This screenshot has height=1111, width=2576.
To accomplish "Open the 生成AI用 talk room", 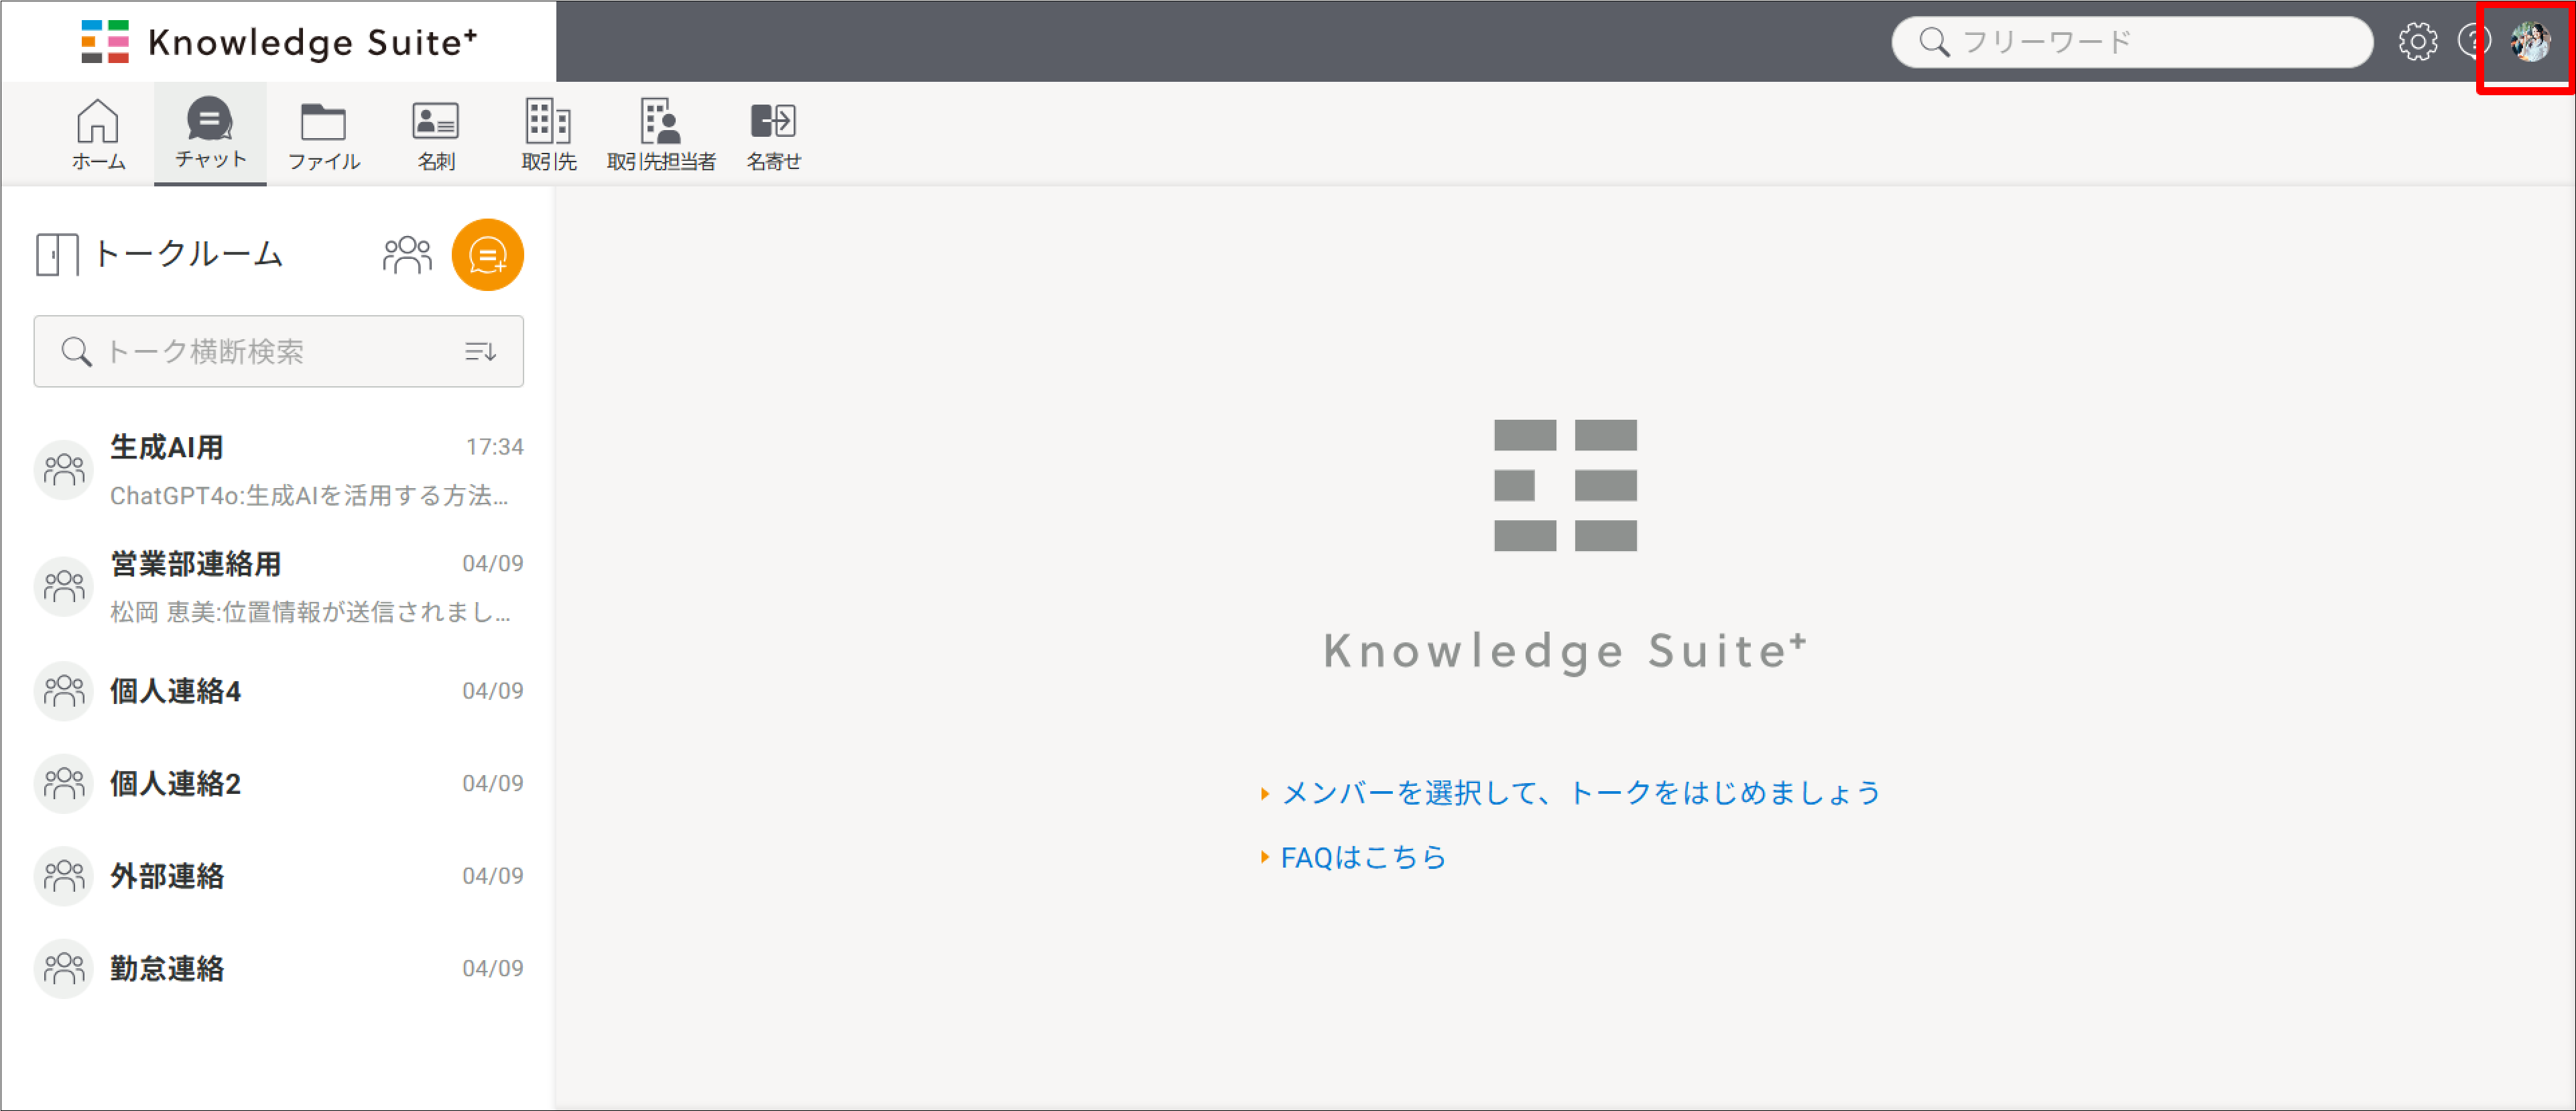I will pos(278,470).
